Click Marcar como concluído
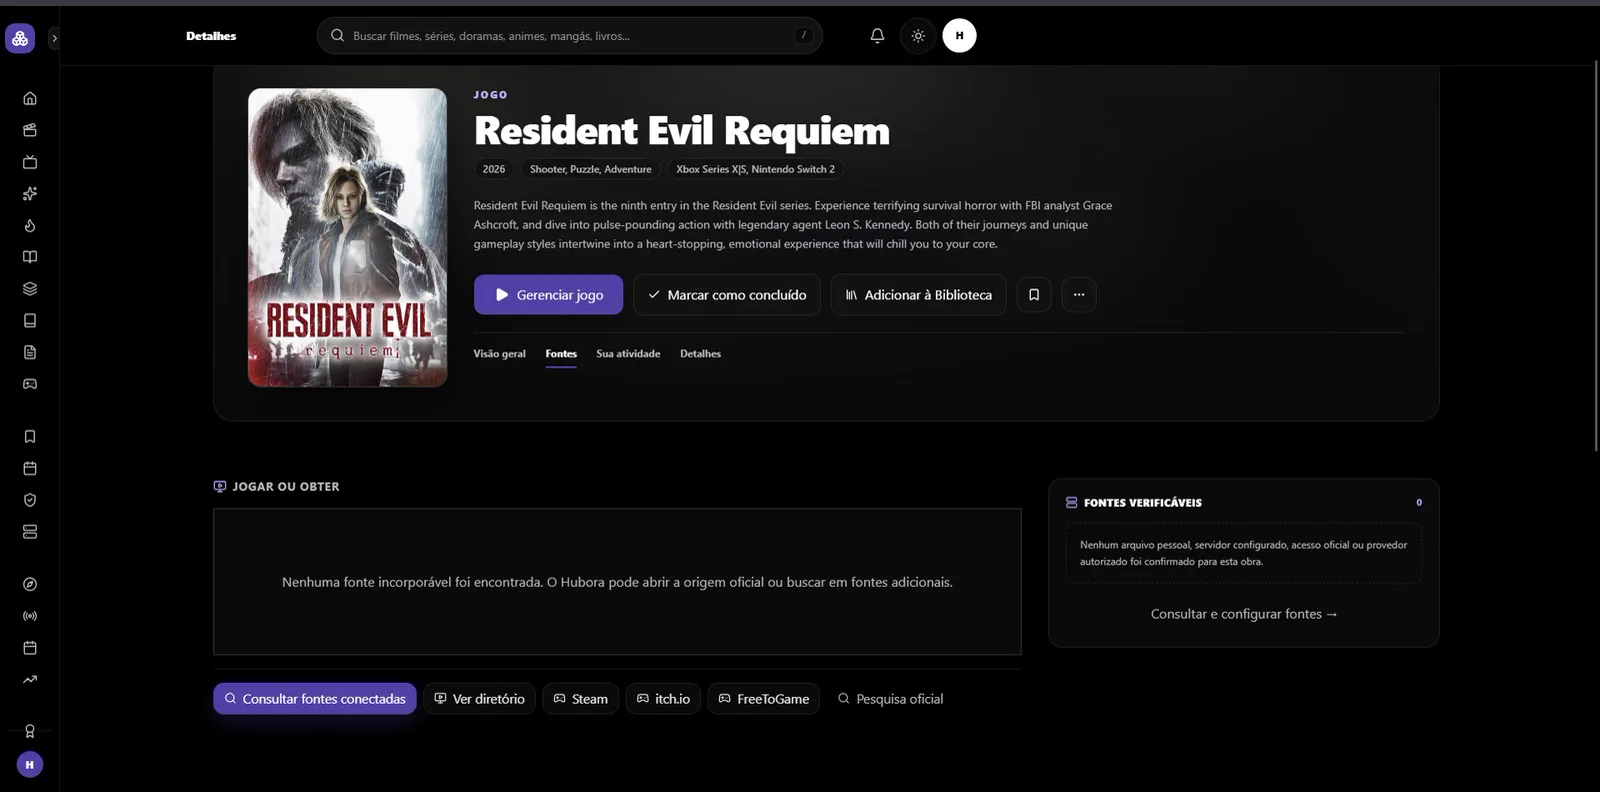 (x=727, y=295)
